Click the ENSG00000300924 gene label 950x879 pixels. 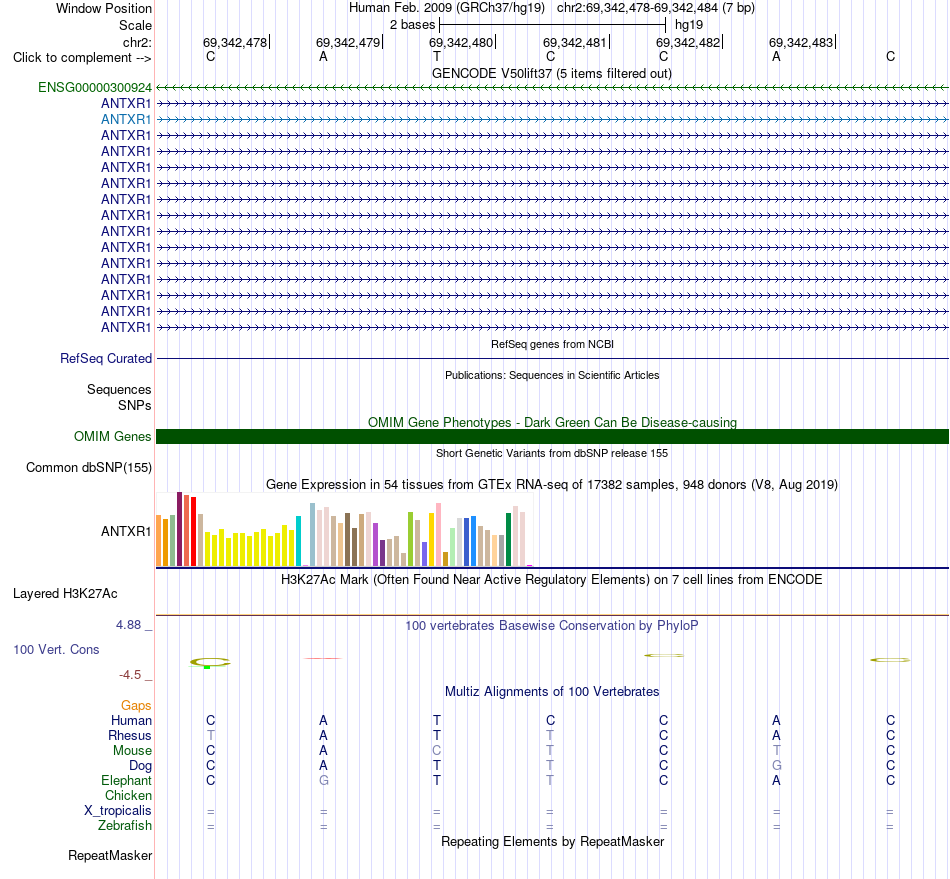click(x=95, y=87)
